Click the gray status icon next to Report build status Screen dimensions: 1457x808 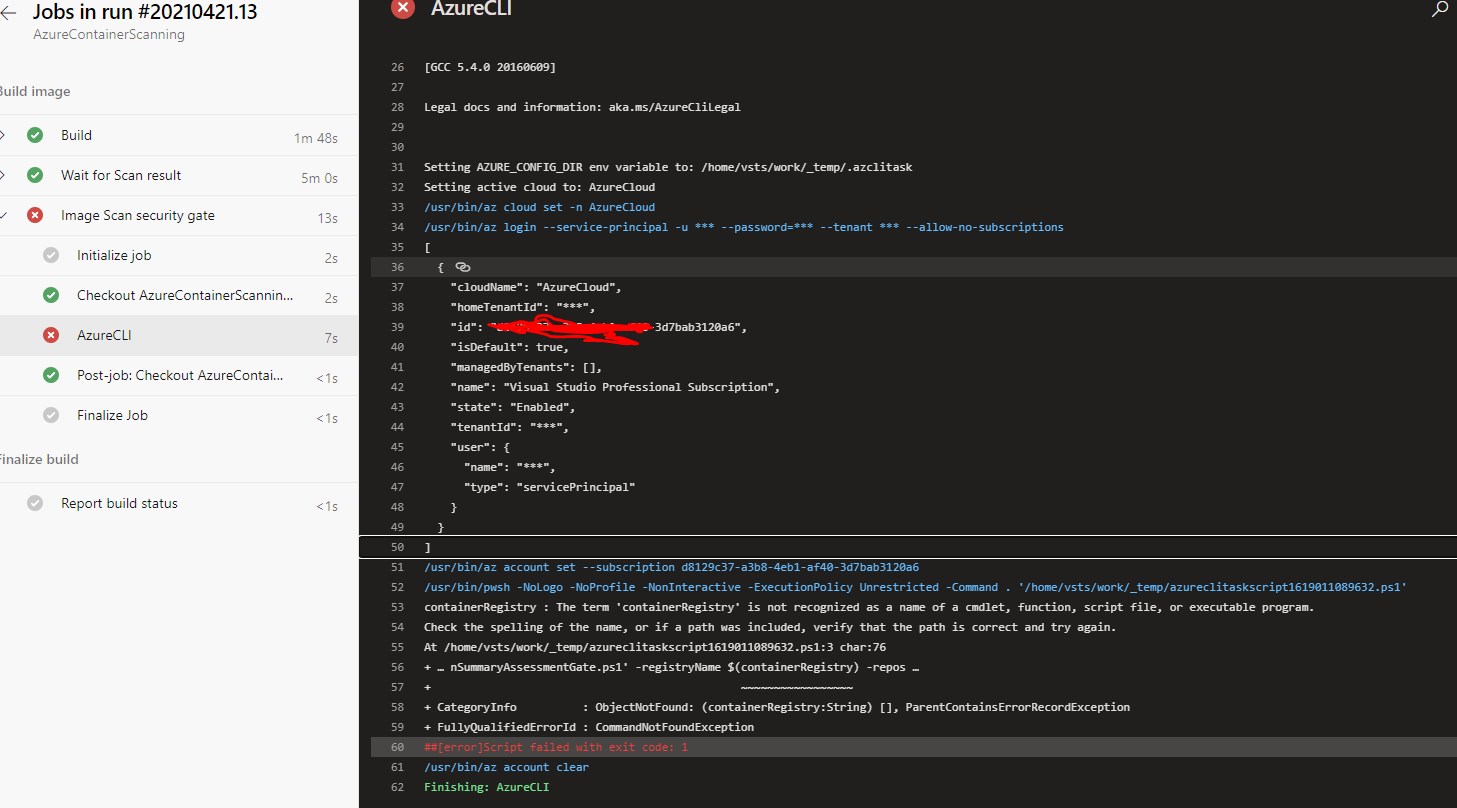(35, 503)
